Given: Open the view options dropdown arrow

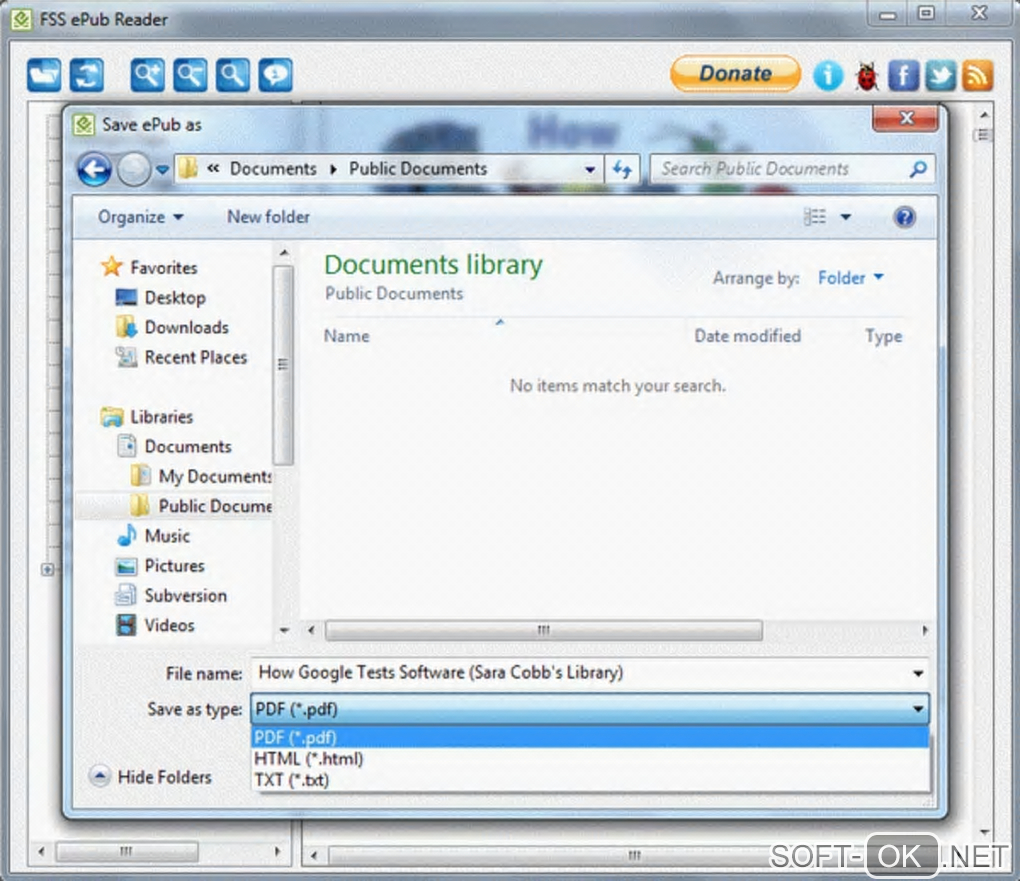Looking at the screenshot, I should 846,217.
